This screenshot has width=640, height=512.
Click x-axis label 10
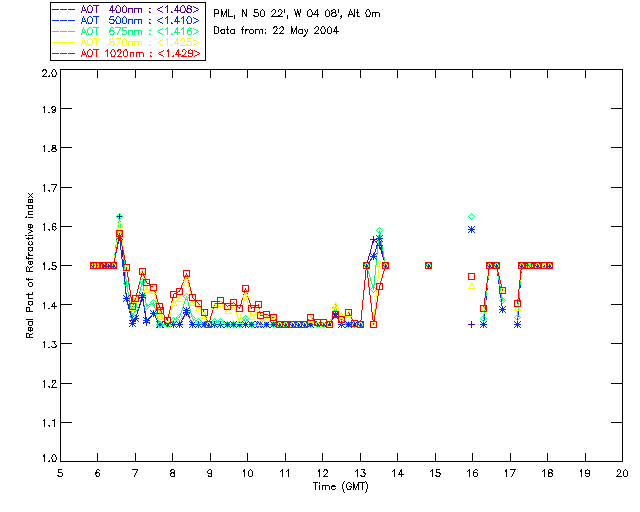[247, 473]
